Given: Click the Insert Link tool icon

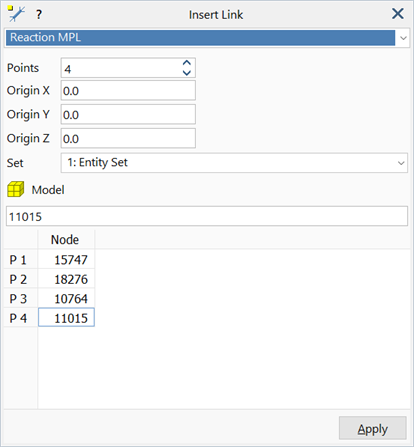Looking at the screenshot, I should click(x=16, y=14).
